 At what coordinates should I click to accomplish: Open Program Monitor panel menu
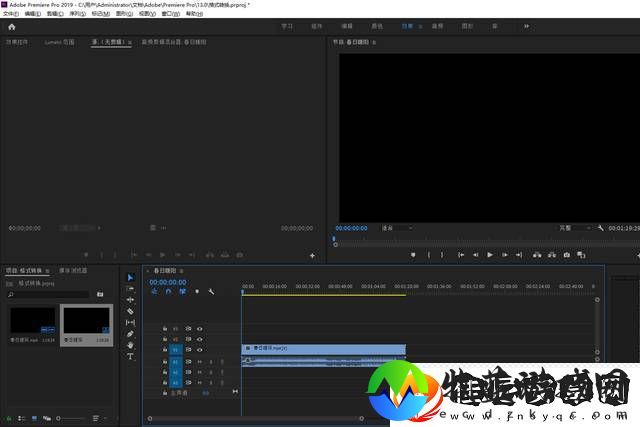374,42
